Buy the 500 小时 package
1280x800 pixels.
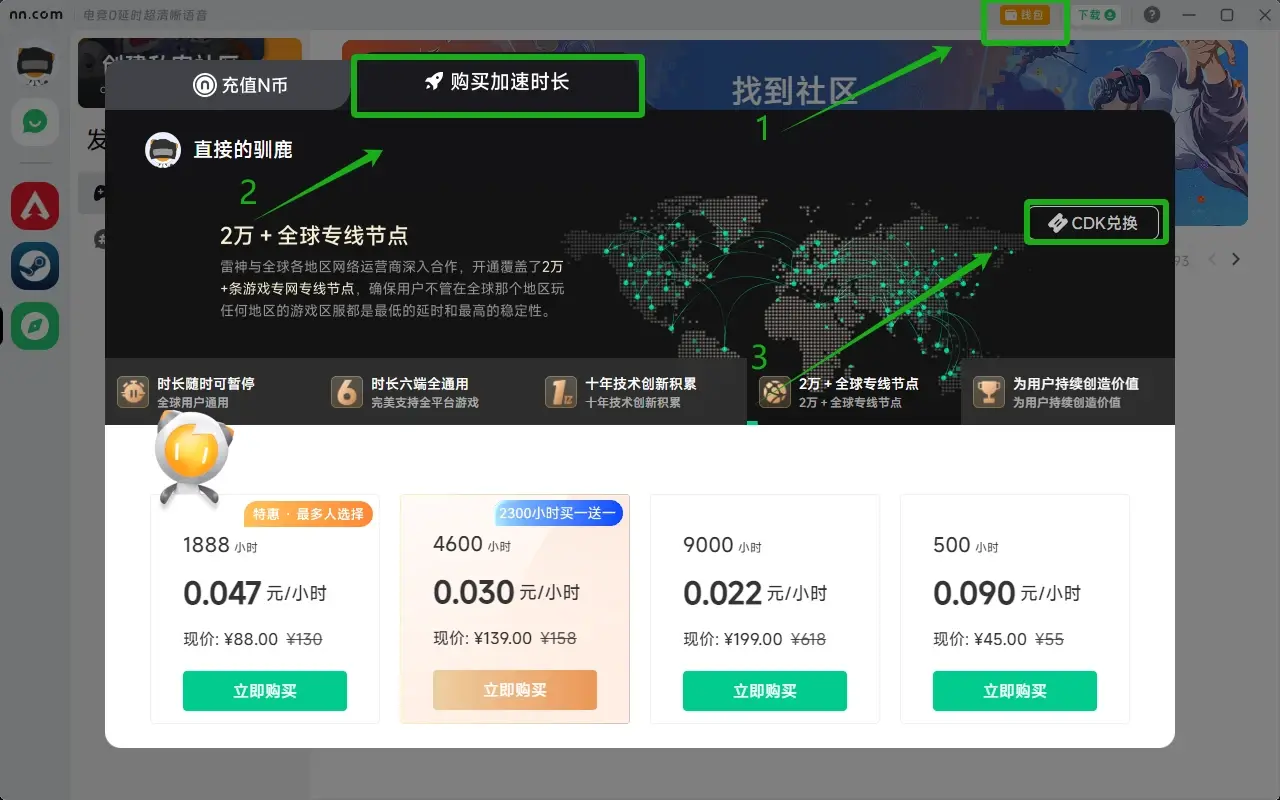[x=1015, y=691]
